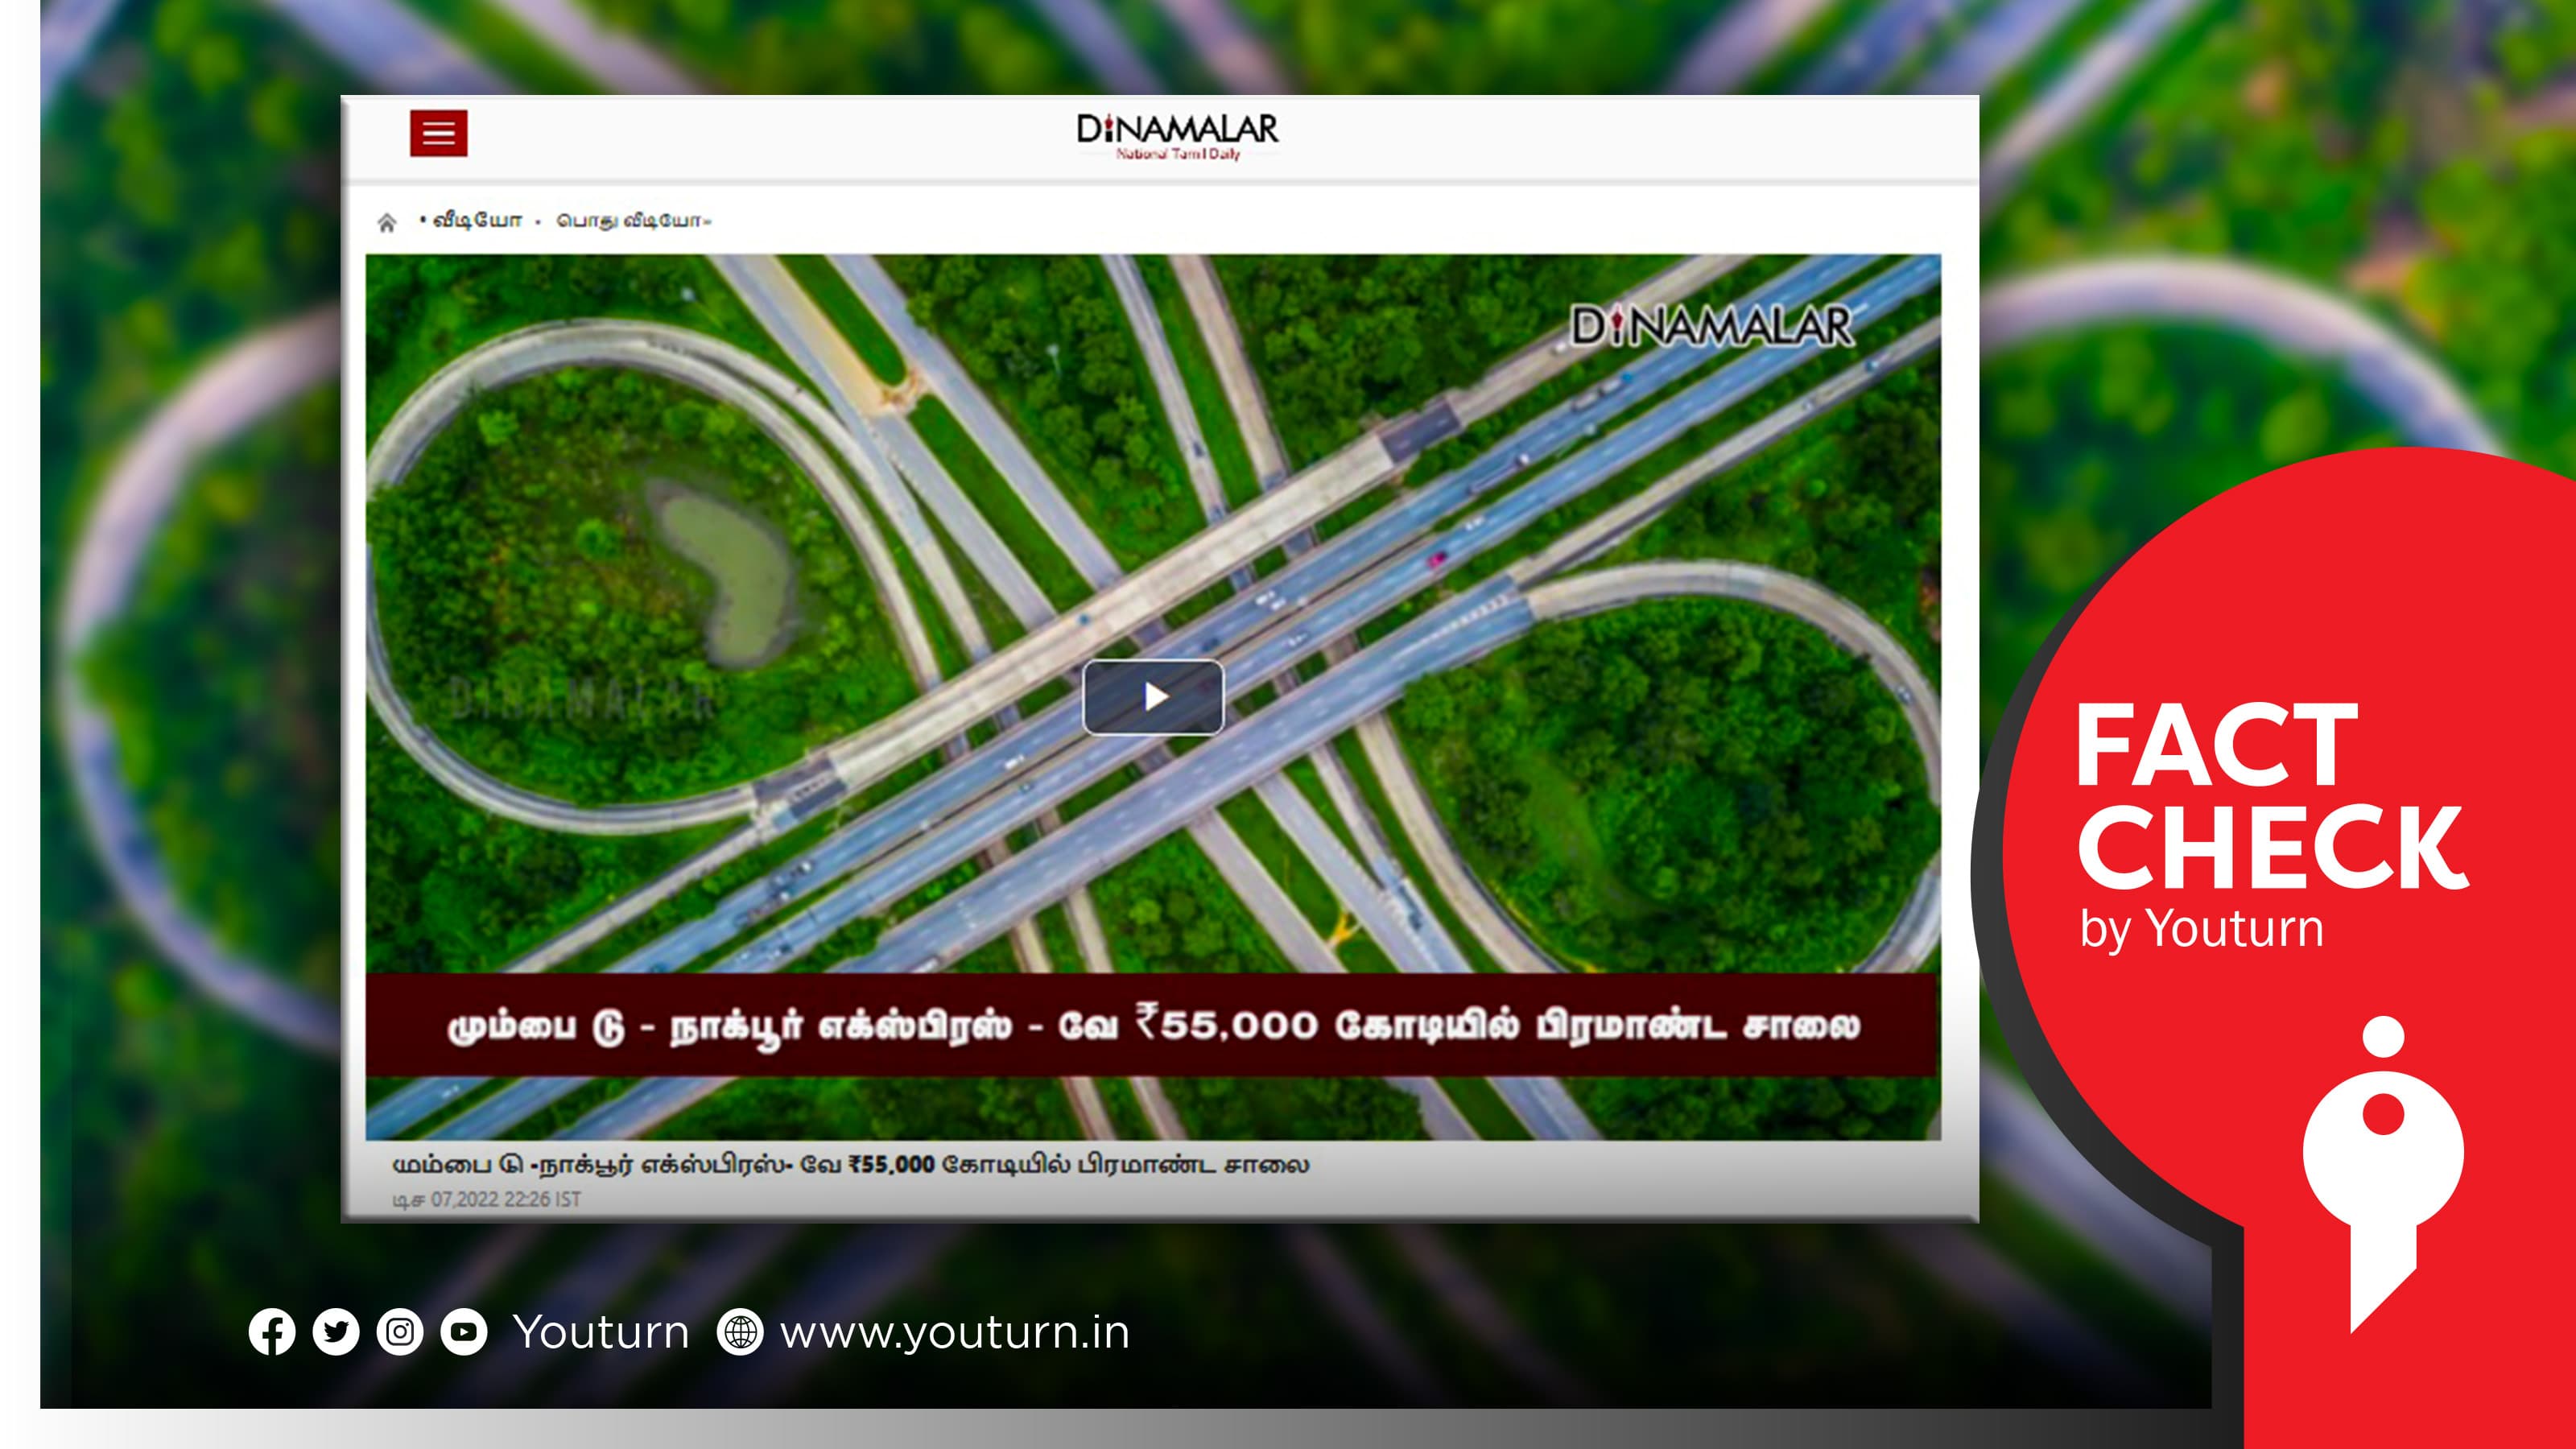Click the globe website icon
The height and width of the screenshot is (1449, 2576).
[x=740, y=1332]
